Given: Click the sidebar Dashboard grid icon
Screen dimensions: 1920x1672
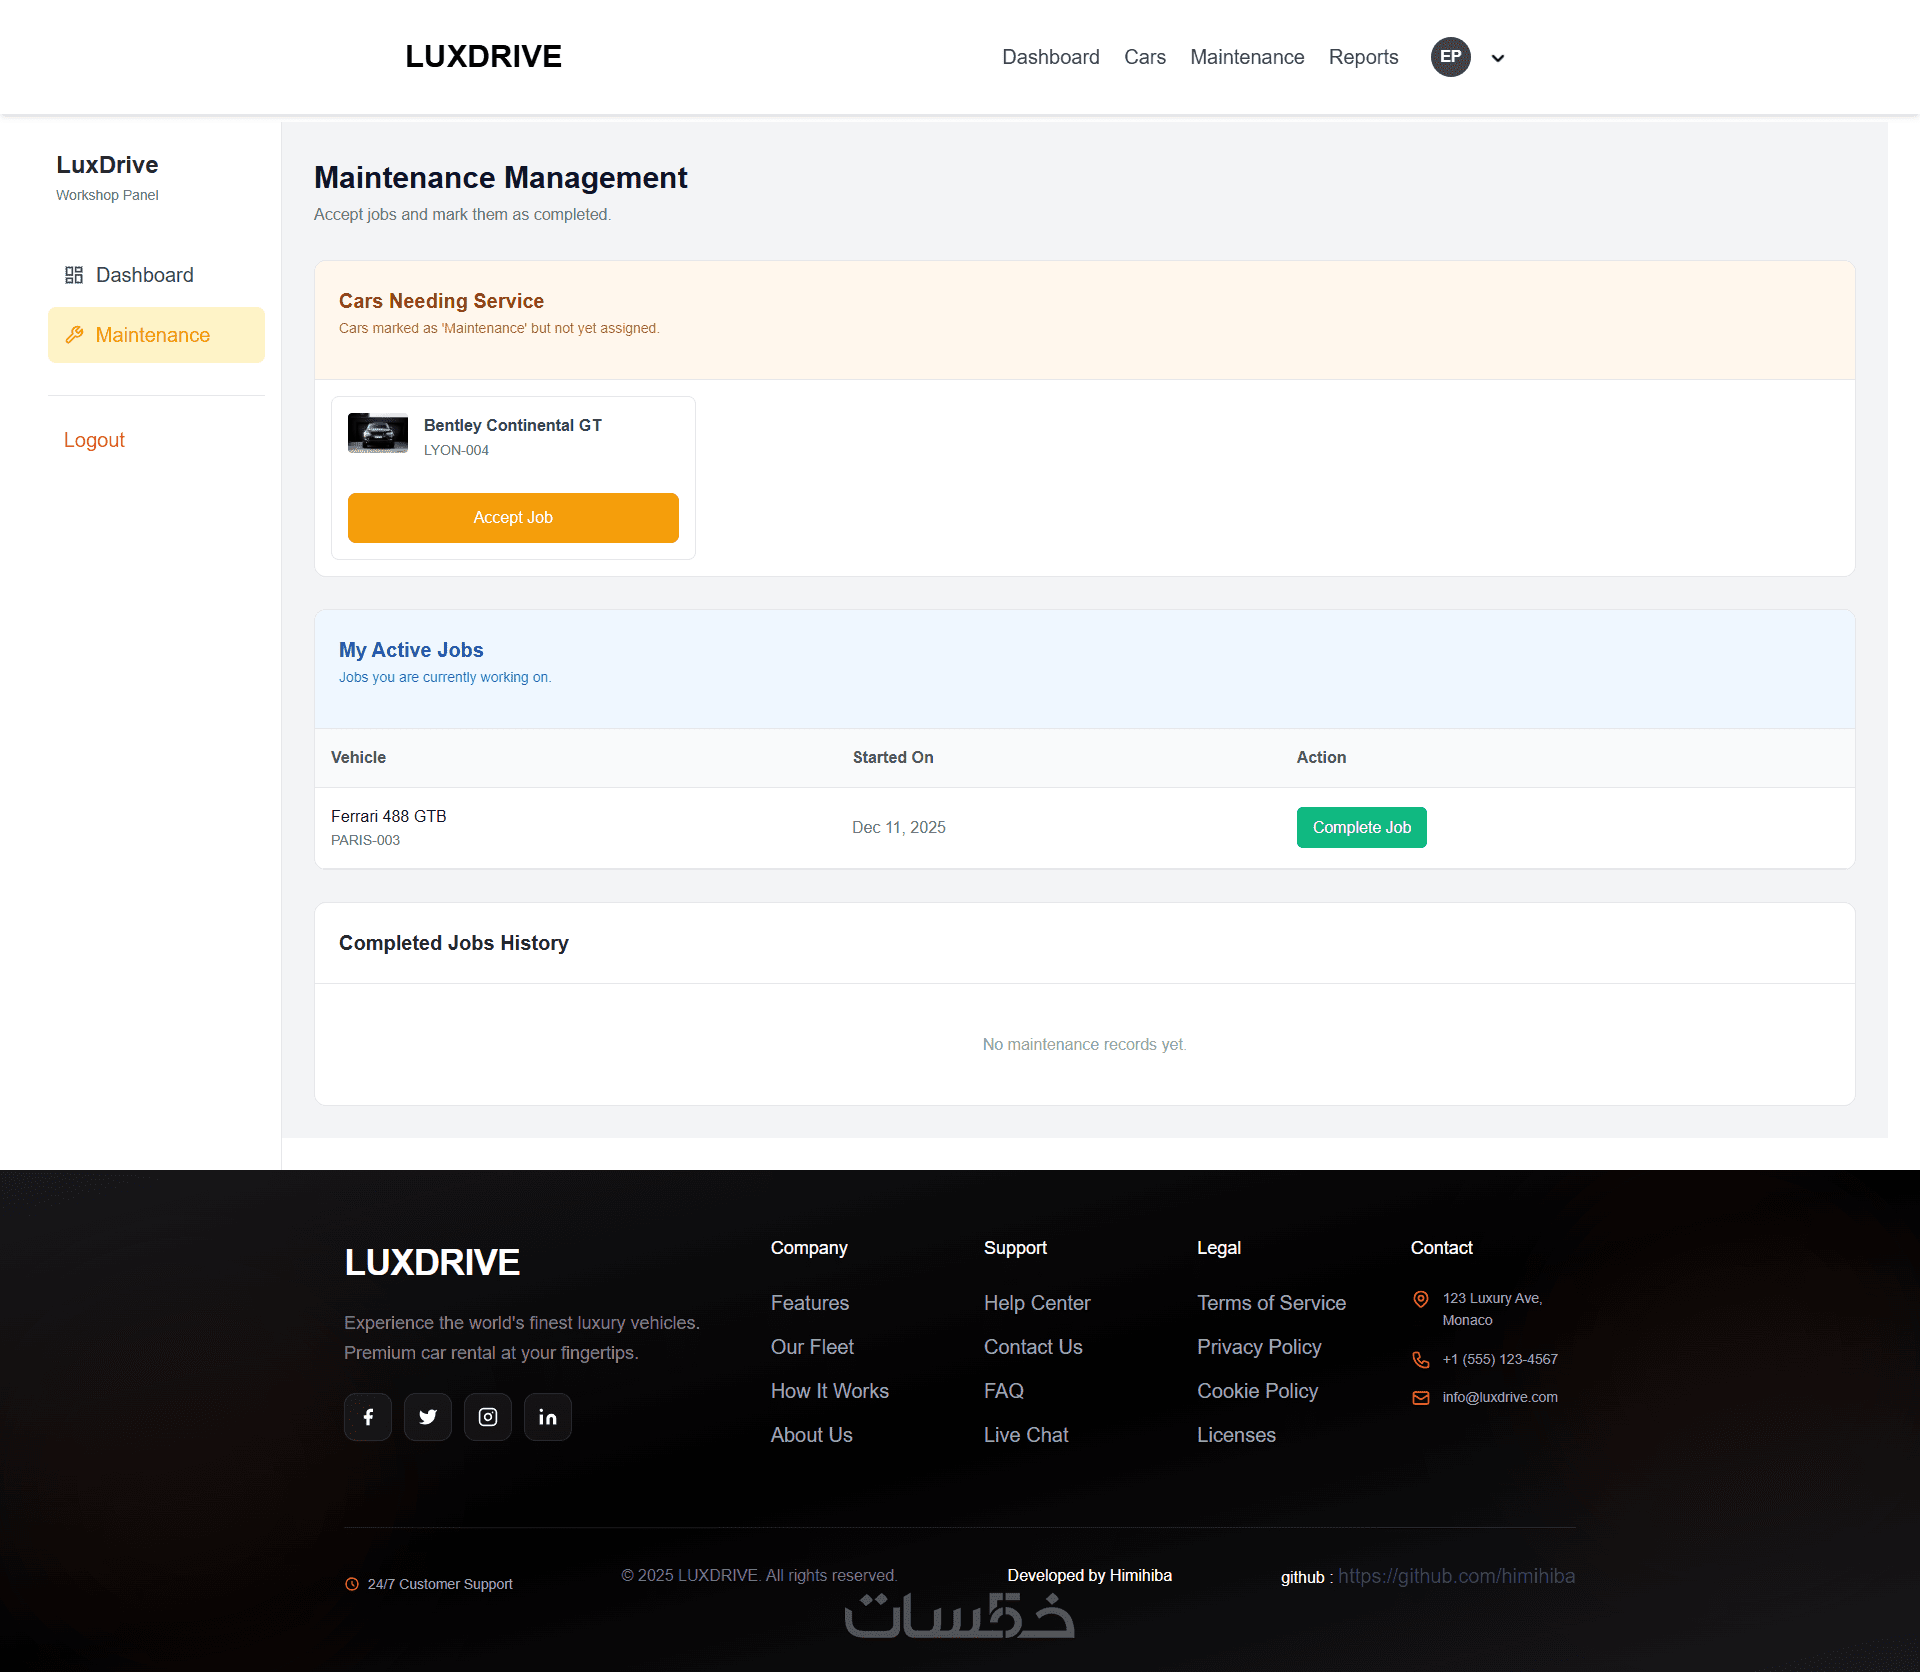Looking at the screenshot, I should click(x=74, y=275).
